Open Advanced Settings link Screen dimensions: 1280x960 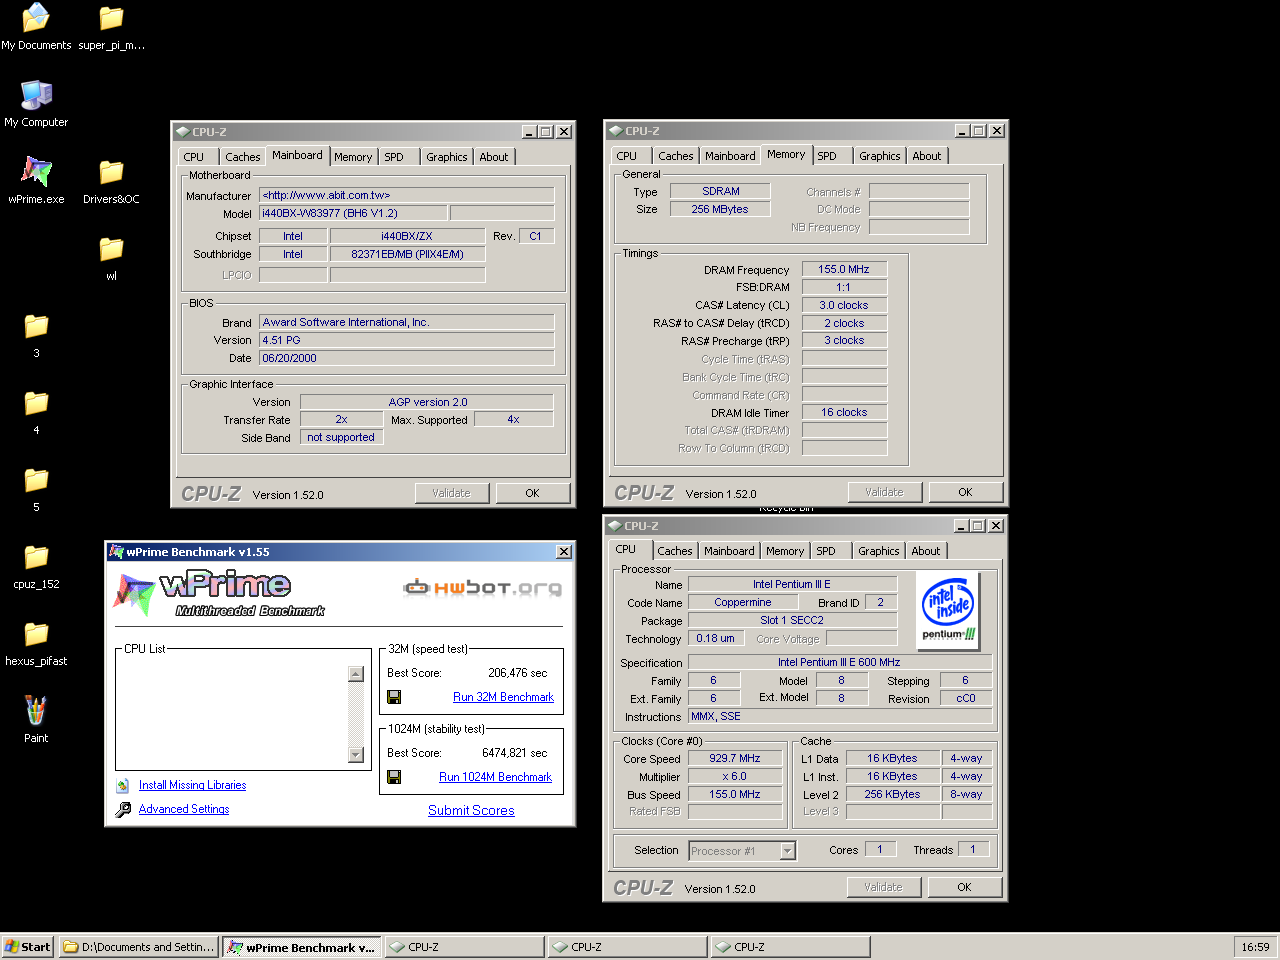[184, 809]
